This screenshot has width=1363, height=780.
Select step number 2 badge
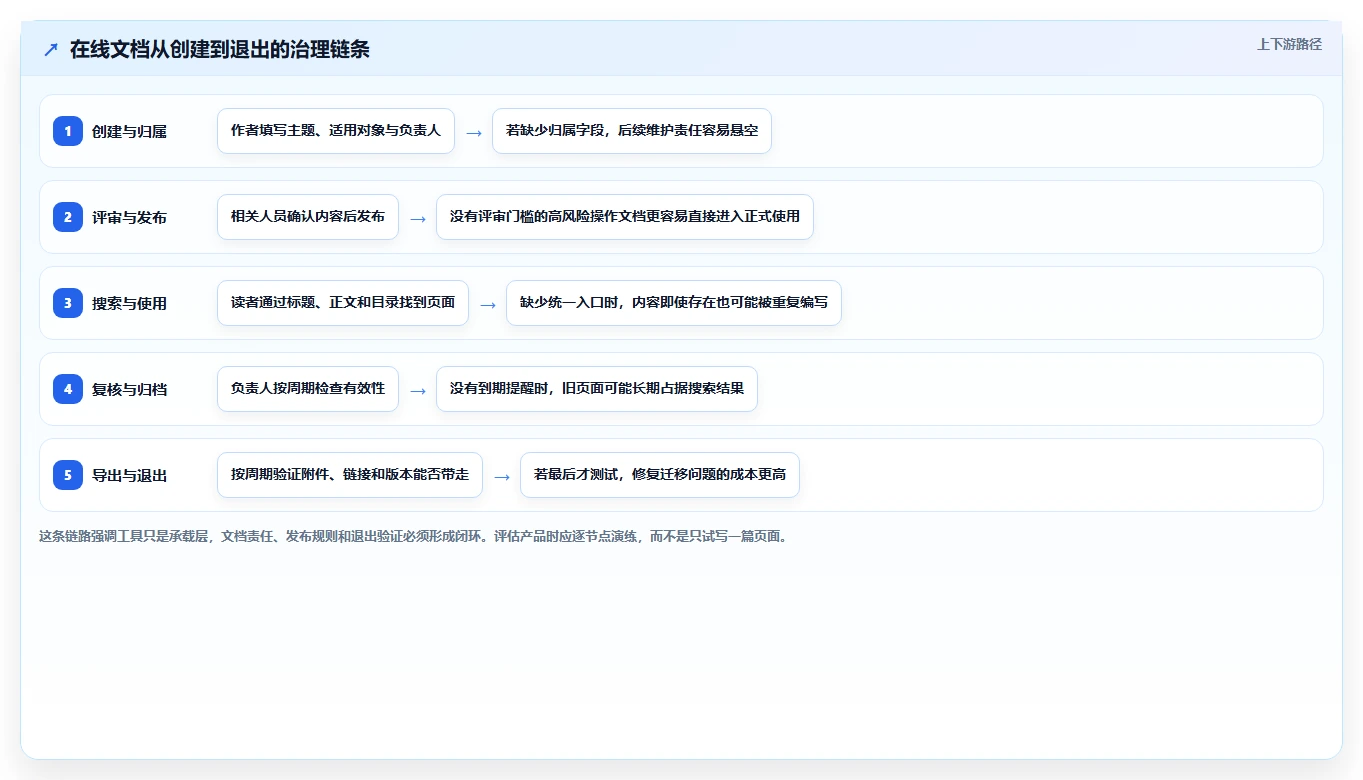68,217
